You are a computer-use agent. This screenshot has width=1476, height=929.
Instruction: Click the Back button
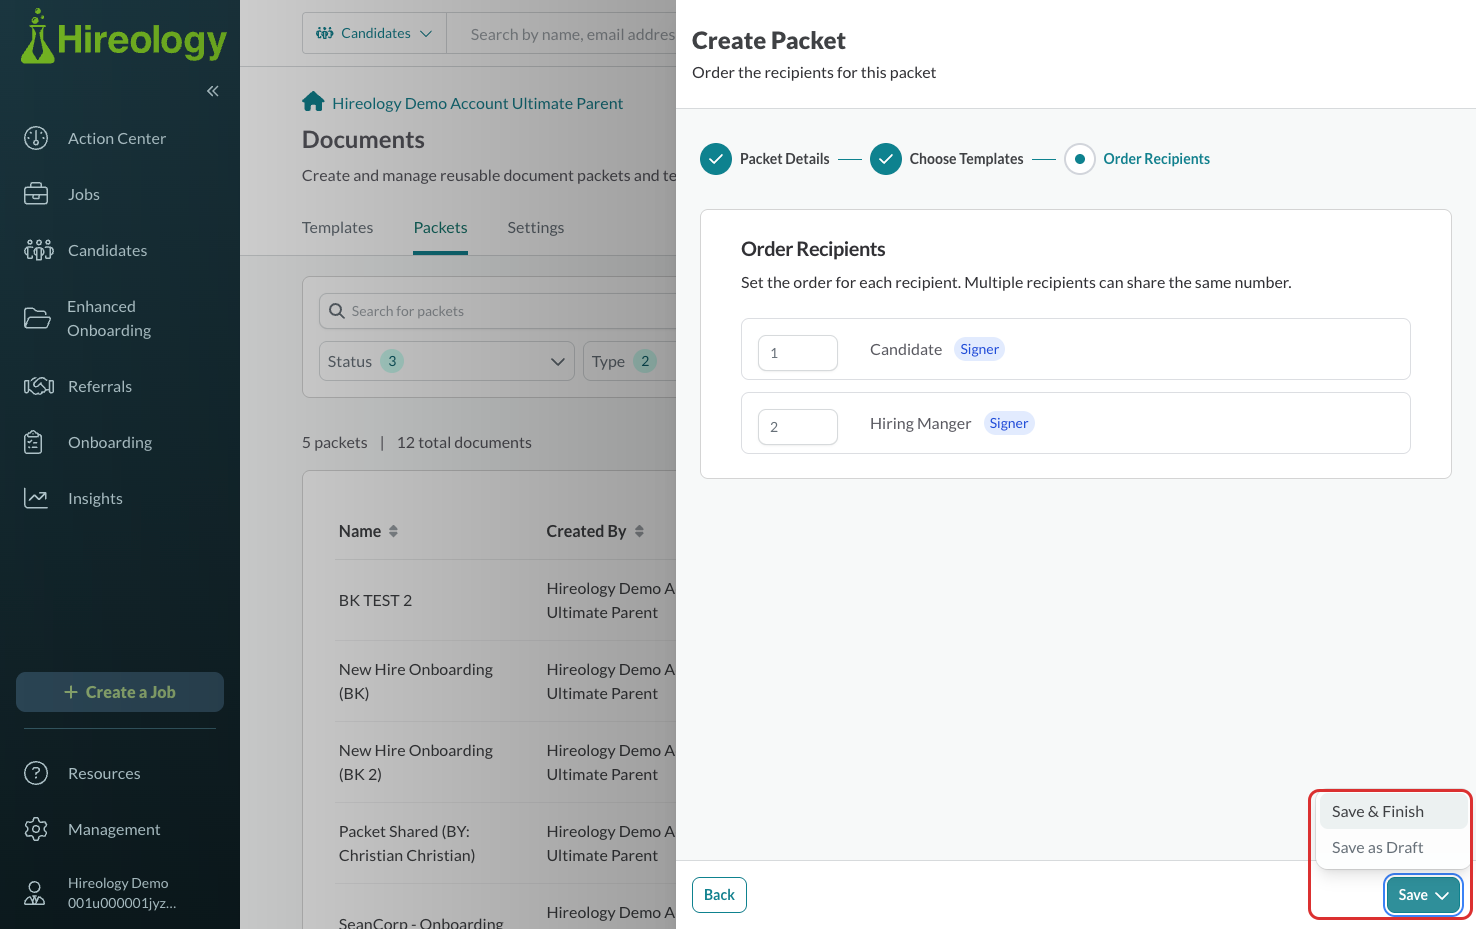coord(719,895)
